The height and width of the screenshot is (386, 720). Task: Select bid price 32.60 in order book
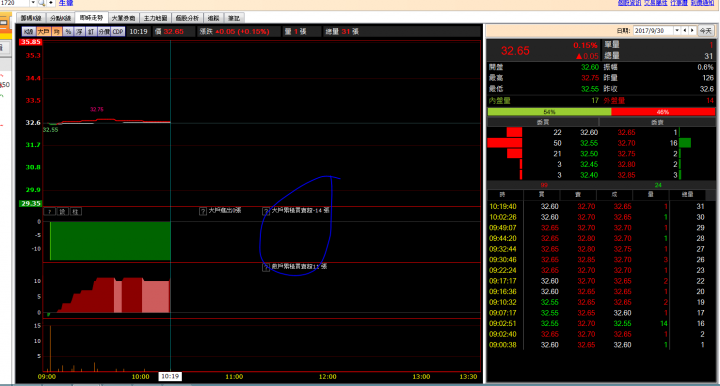pos(589,133)
